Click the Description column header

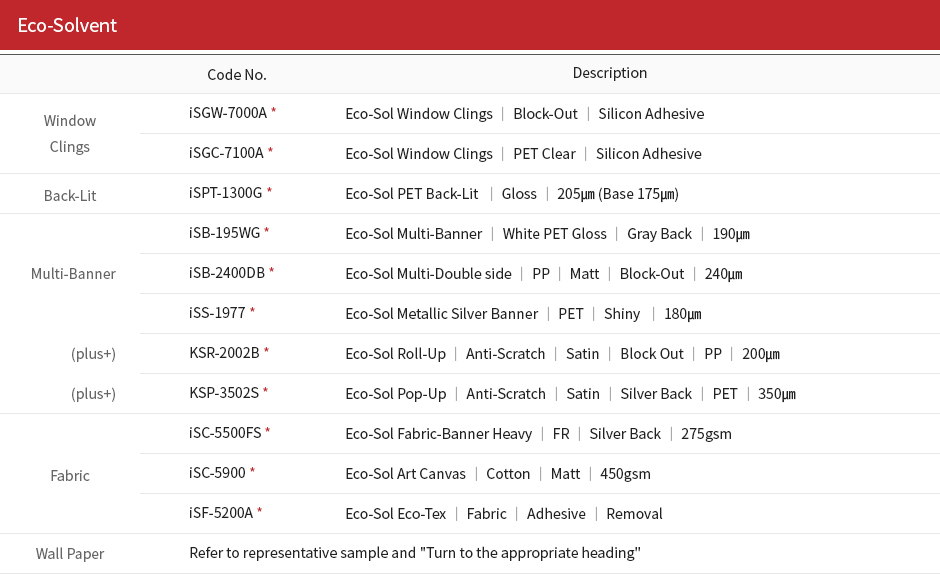point(610,73)
